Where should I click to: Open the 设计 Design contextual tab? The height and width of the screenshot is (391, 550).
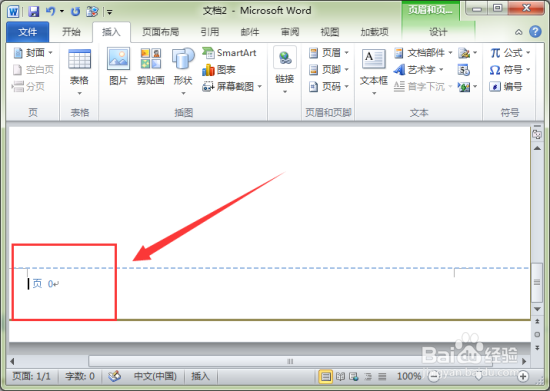438,32
